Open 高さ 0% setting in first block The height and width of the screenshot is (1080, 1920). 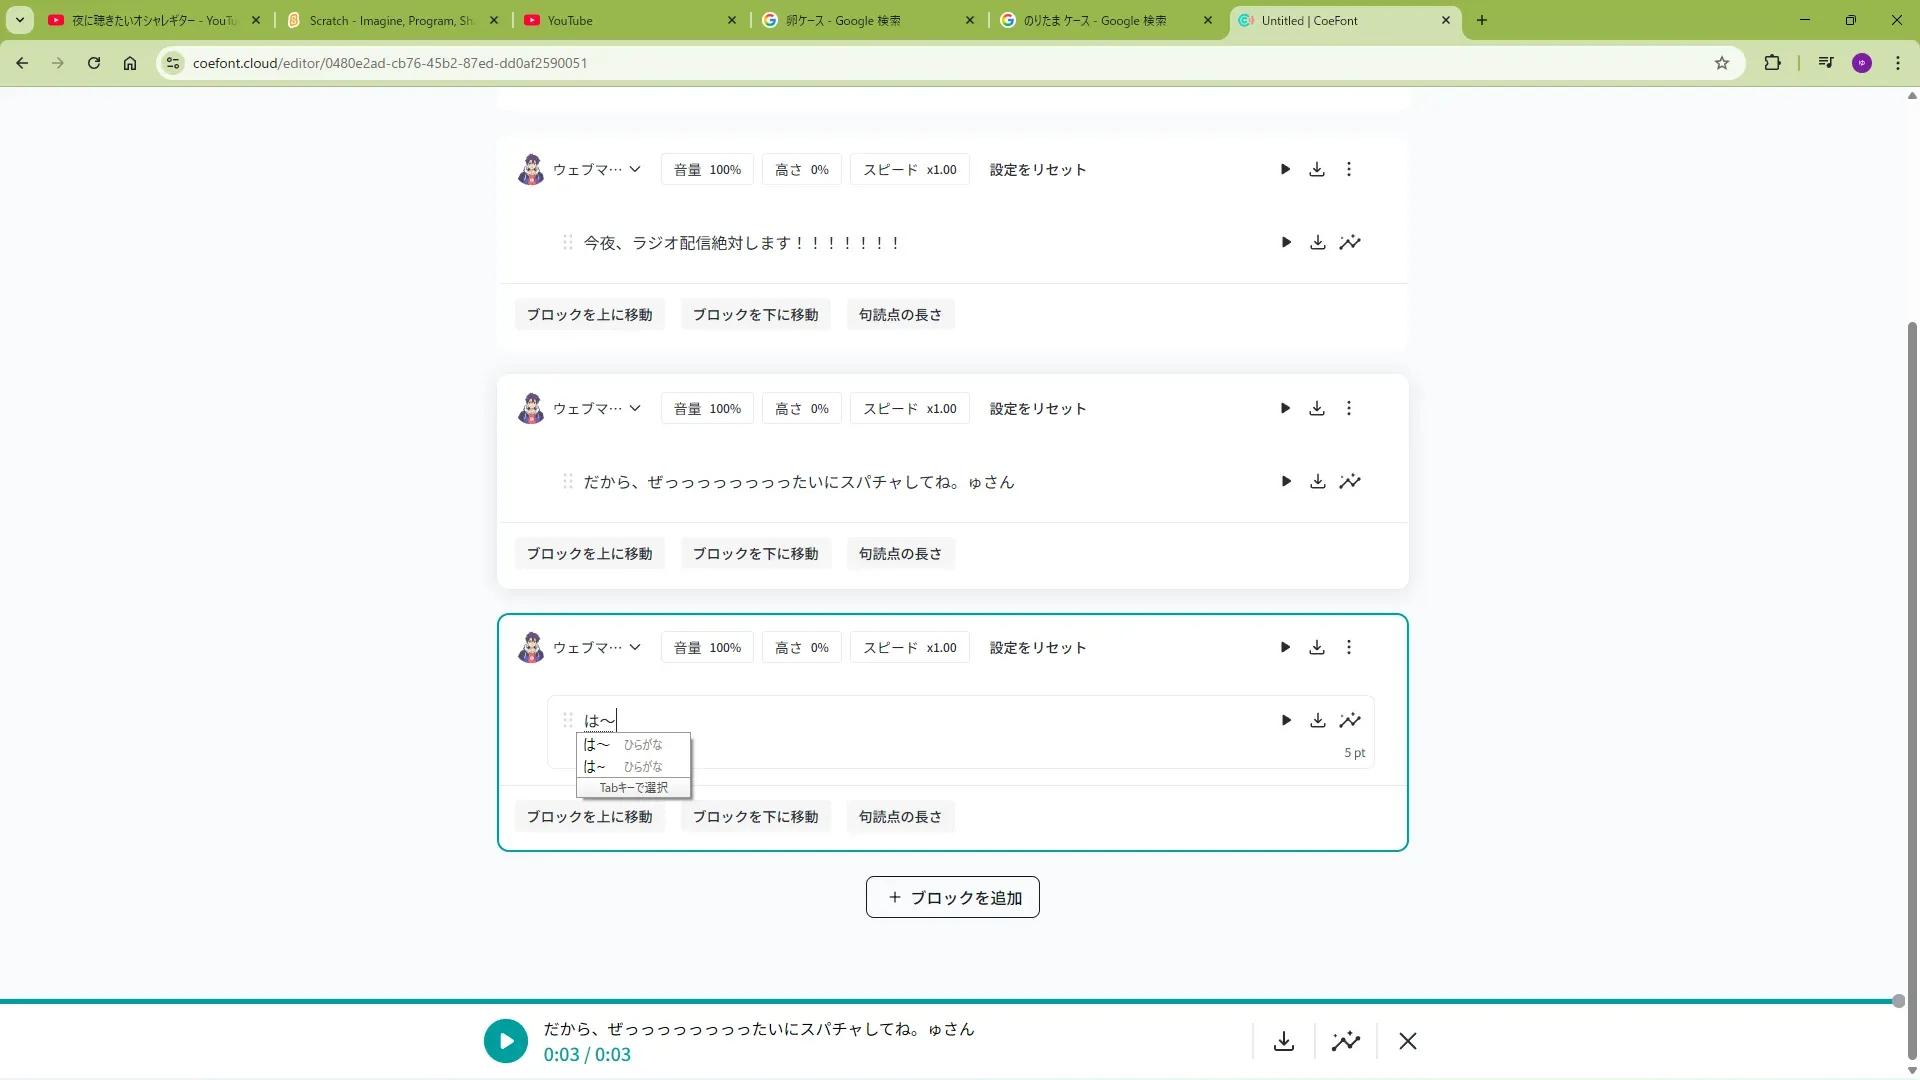pyautogui.click(x=801, y=169)
